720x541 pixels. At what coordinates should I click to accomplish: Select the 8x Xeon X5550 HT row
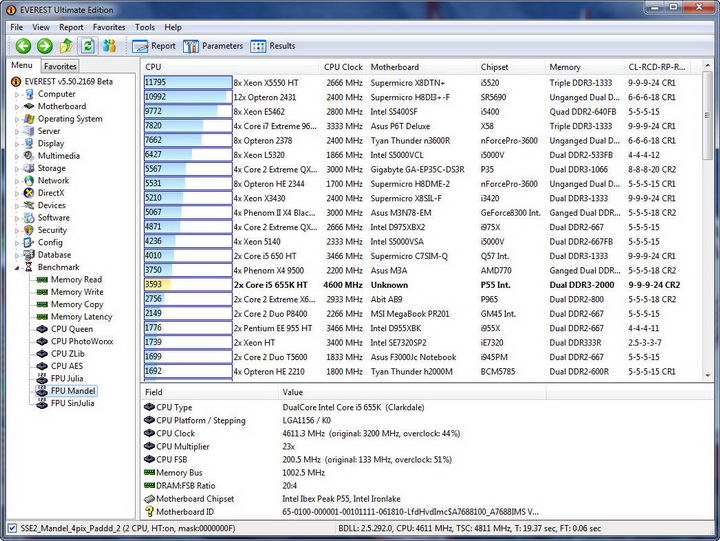tap(422, 83)
